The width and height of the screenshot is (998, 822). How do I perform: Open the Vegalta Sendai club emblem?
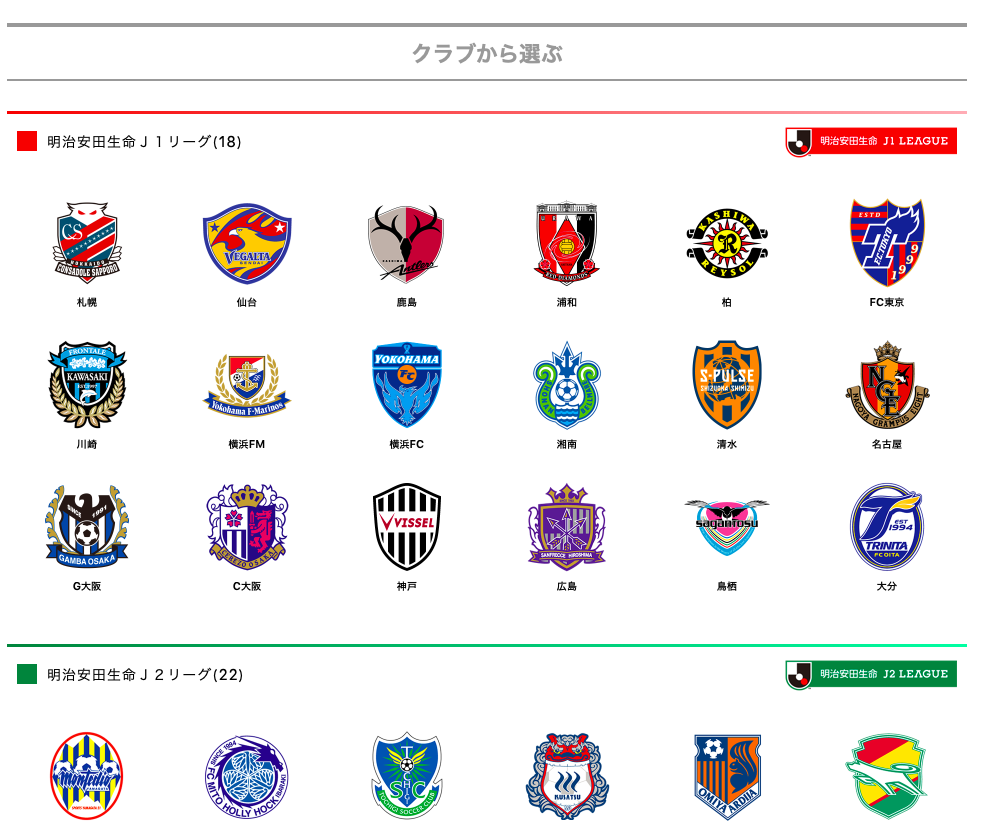click(247, 243)
